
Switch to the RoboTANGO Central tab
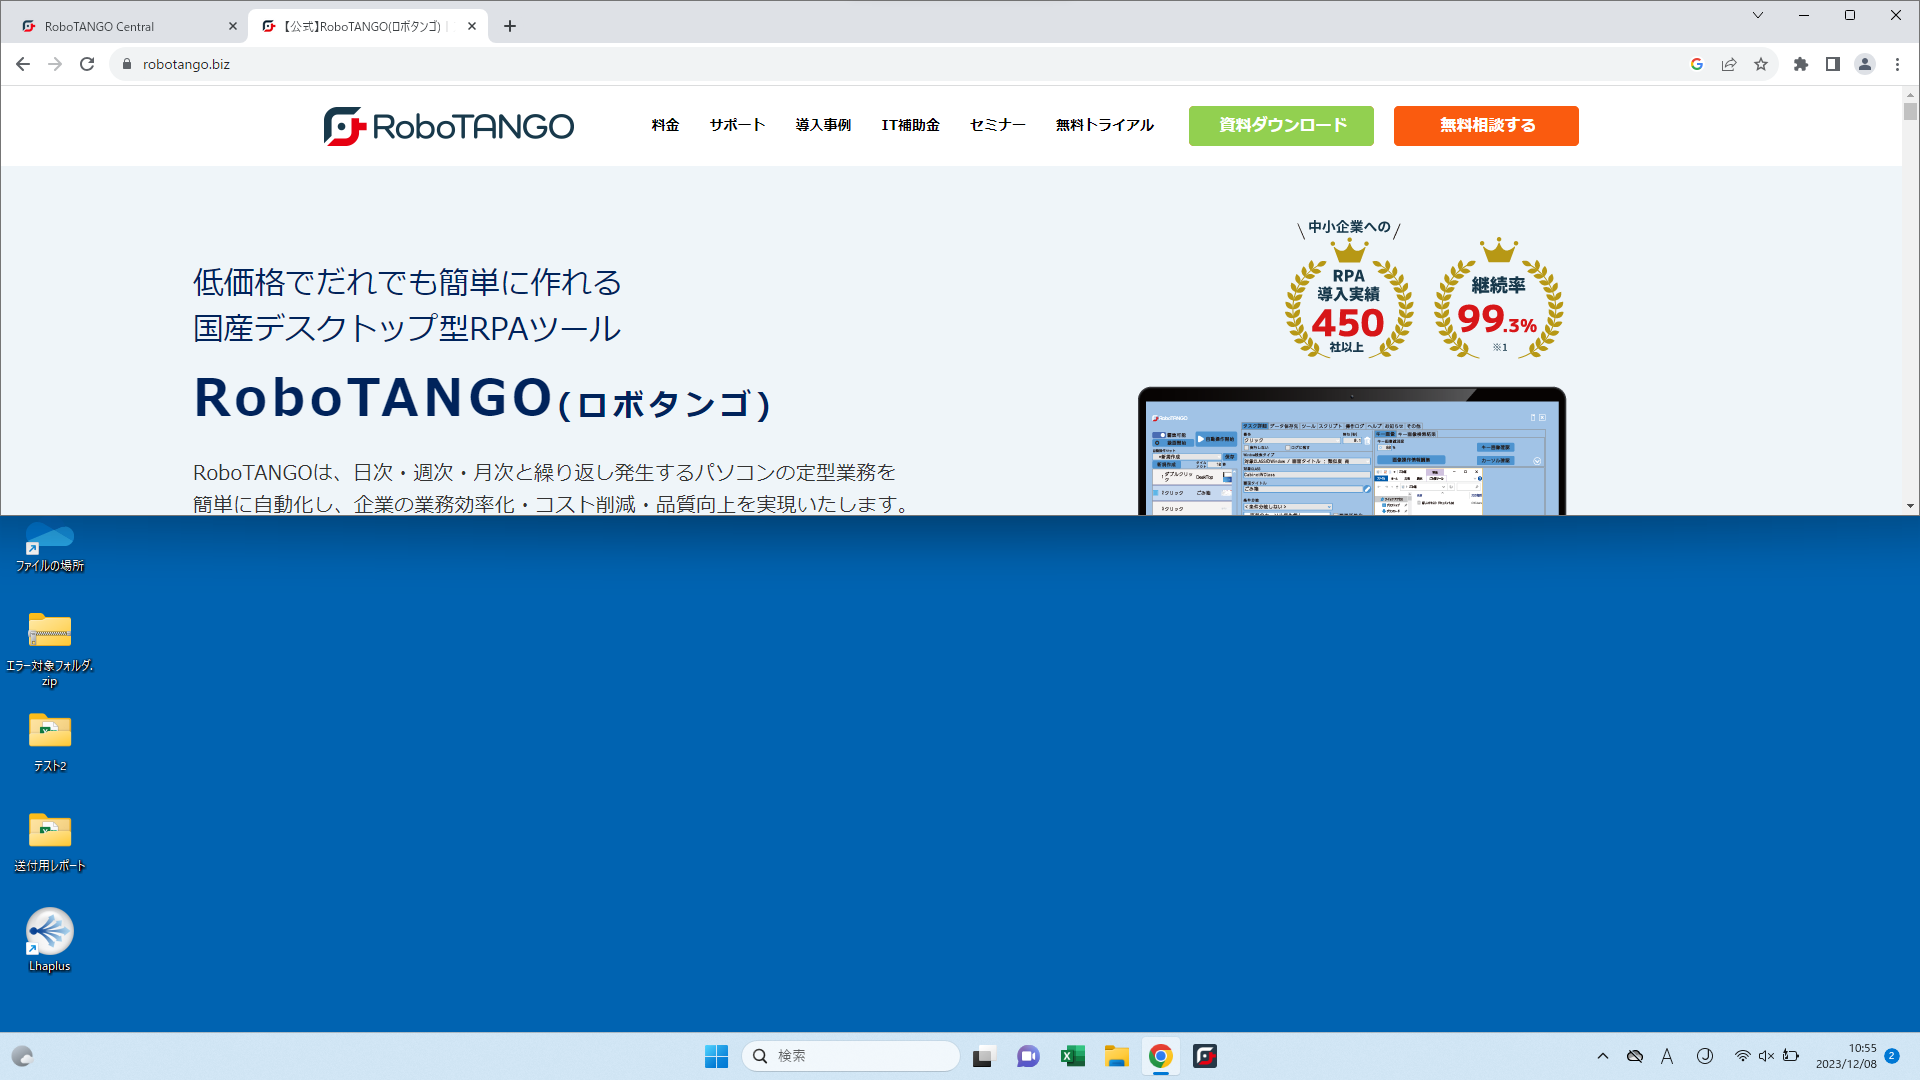pos(120,26)
